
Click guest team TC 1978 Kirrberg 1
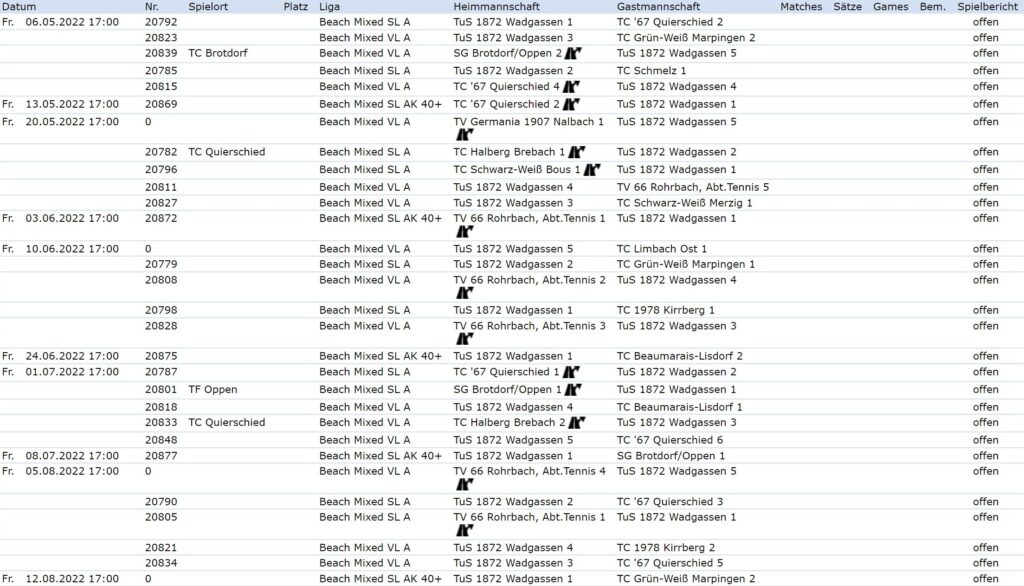coord(665,311)
